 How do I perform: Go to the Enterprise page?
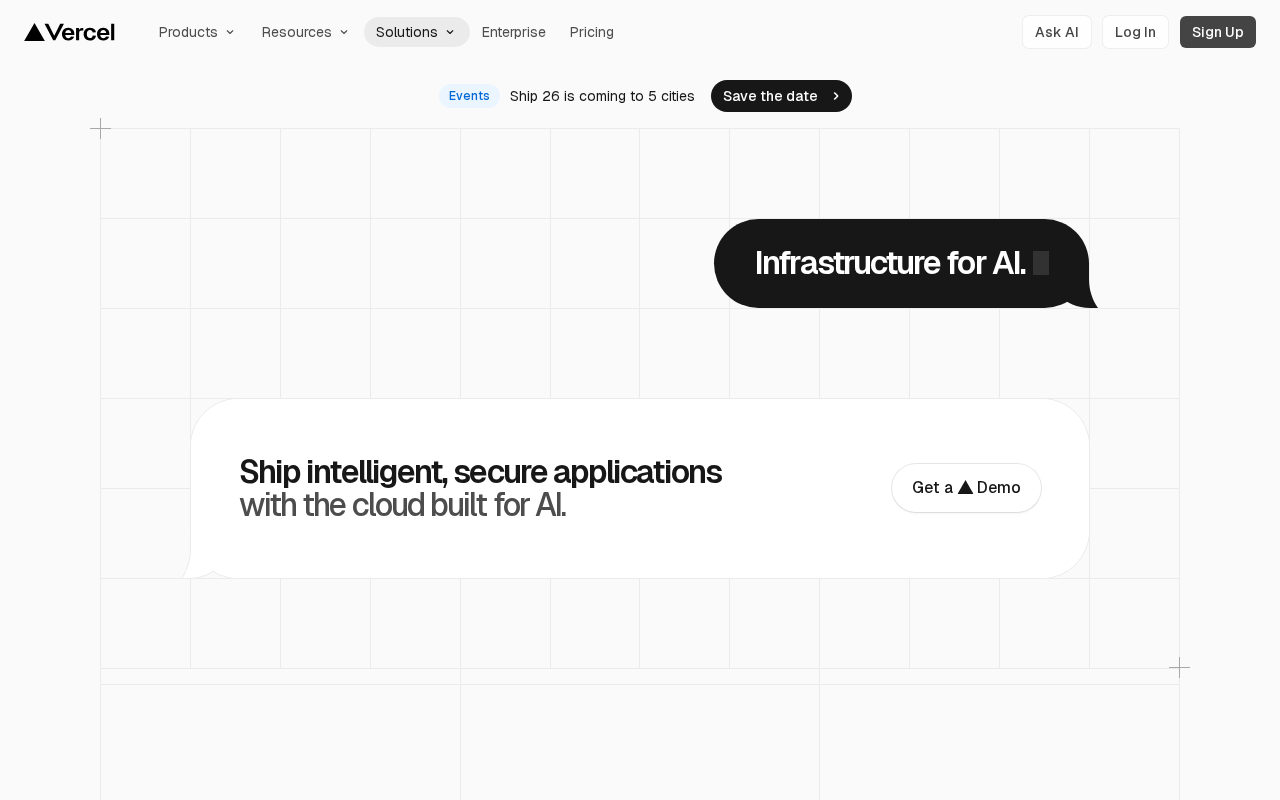[x=514, y=32]
